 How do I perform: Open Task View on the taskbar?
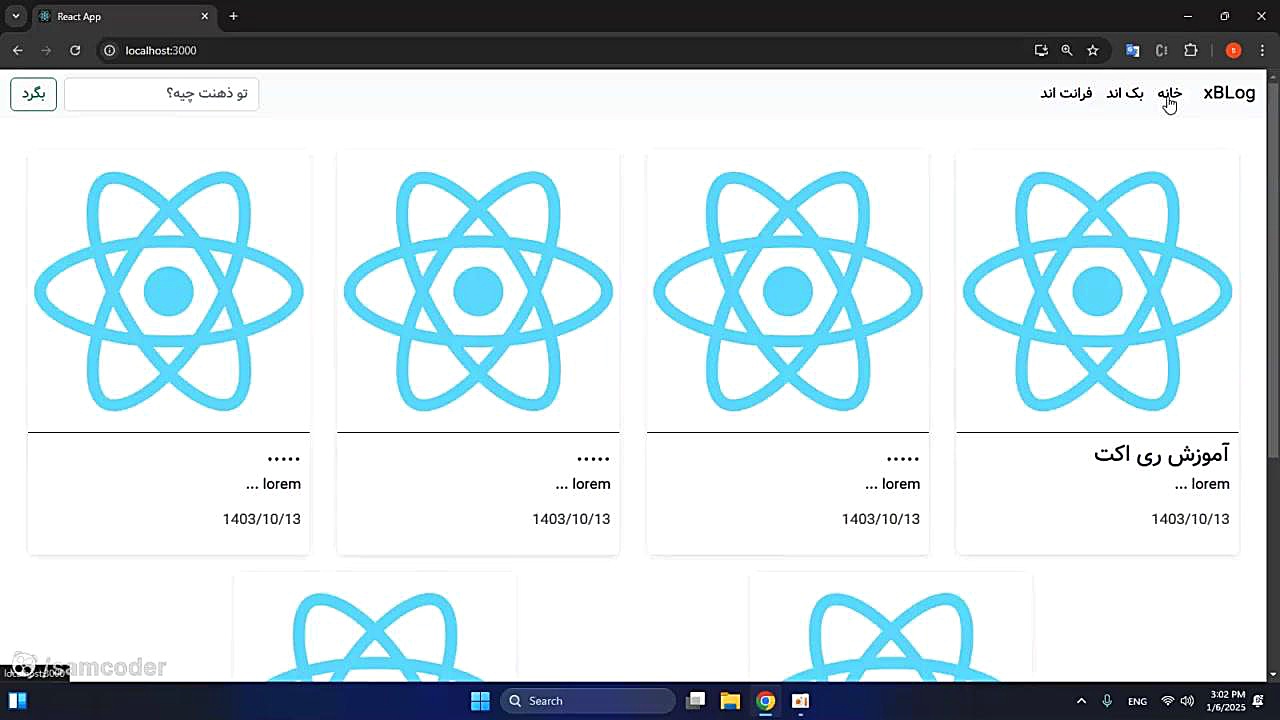696,701
